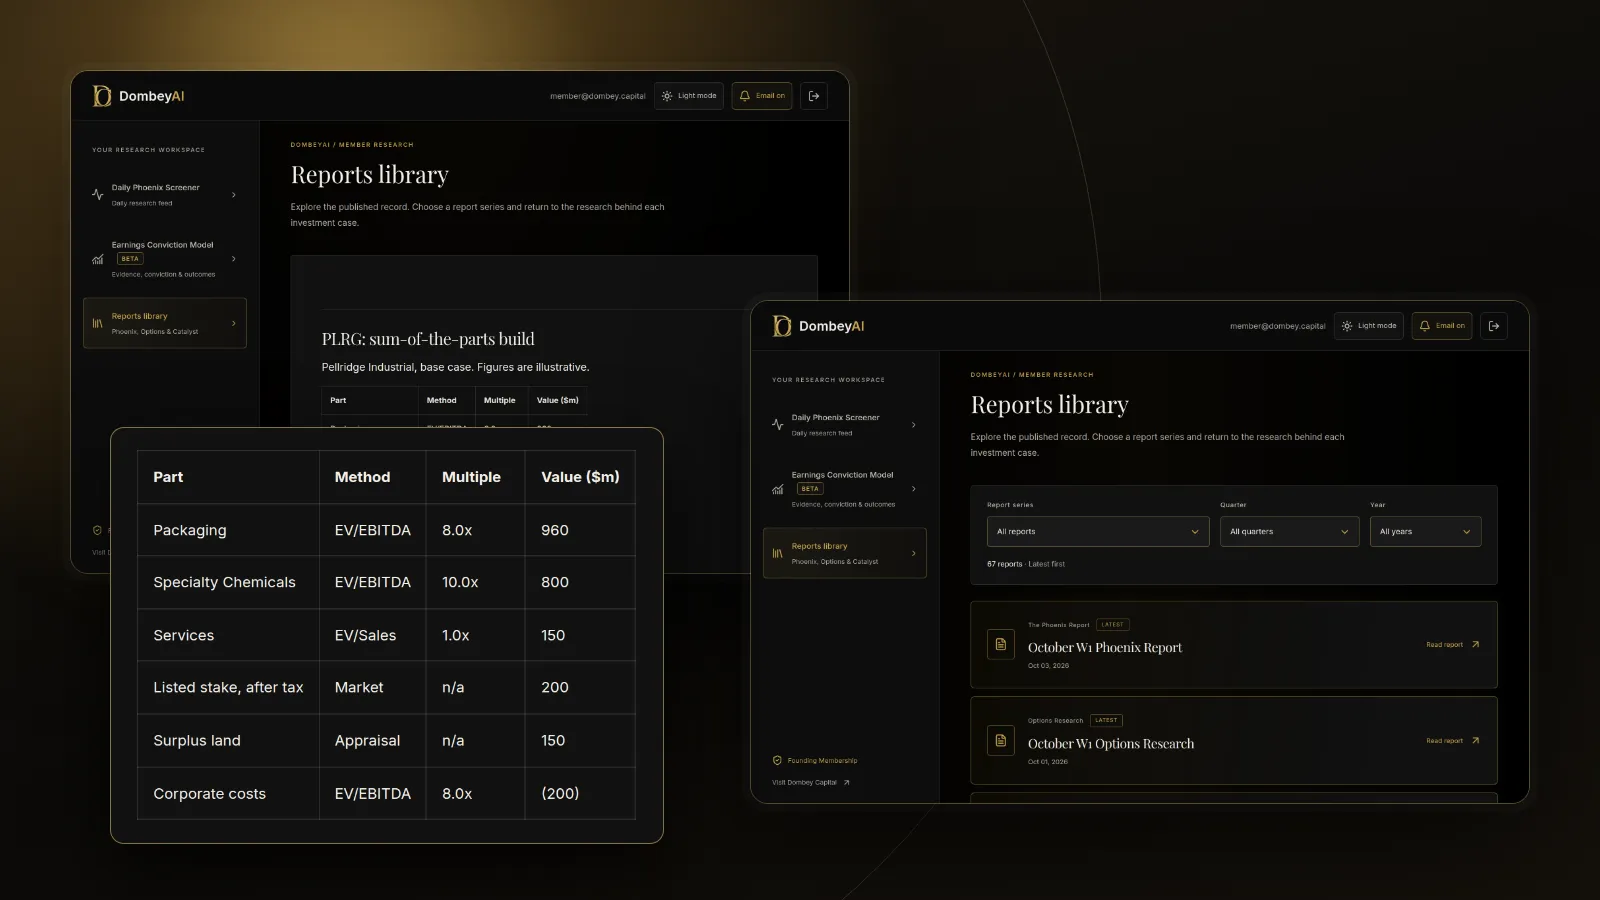
Task: Expand Daily Phoenix Screener chevron in right window
Action: click(x=914, y=425)
